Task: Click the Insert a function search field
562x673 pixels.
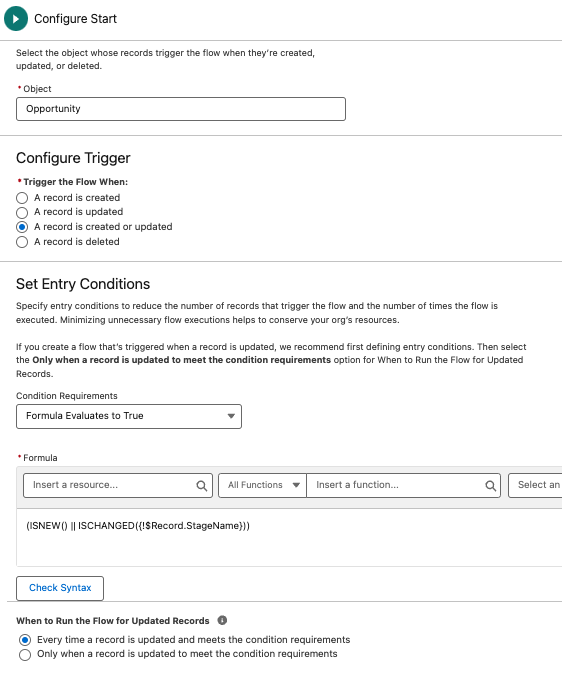Action: point(403,485)
